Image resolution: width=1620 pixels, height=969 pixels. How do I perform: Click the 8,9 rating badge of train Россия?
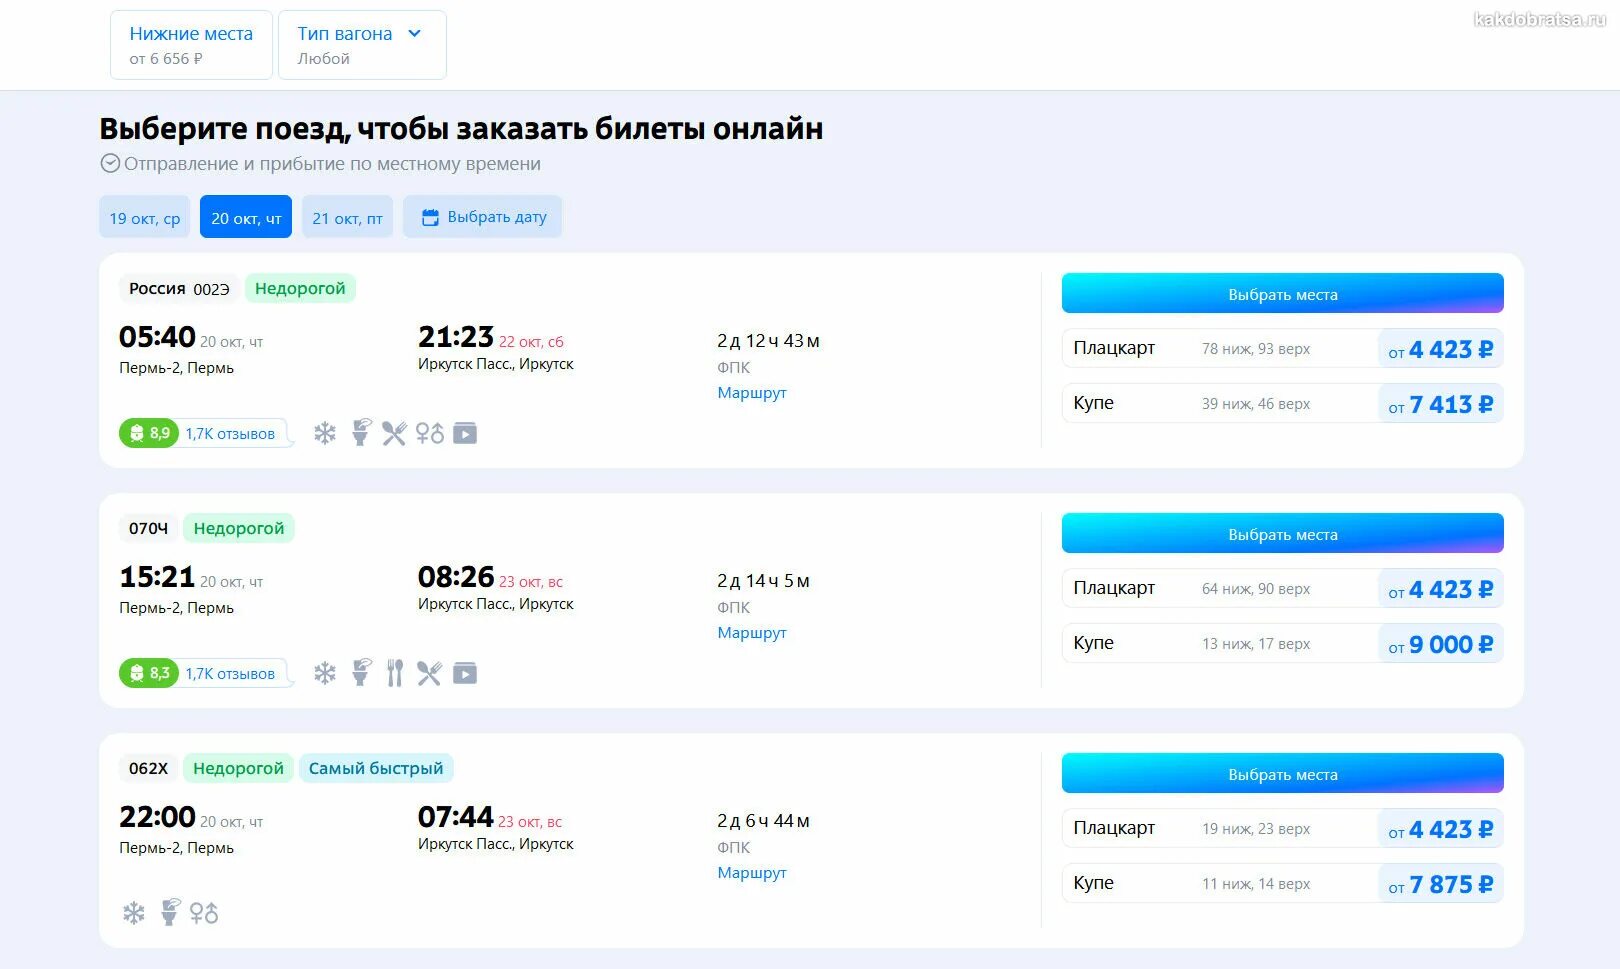[x=149, y=433]
